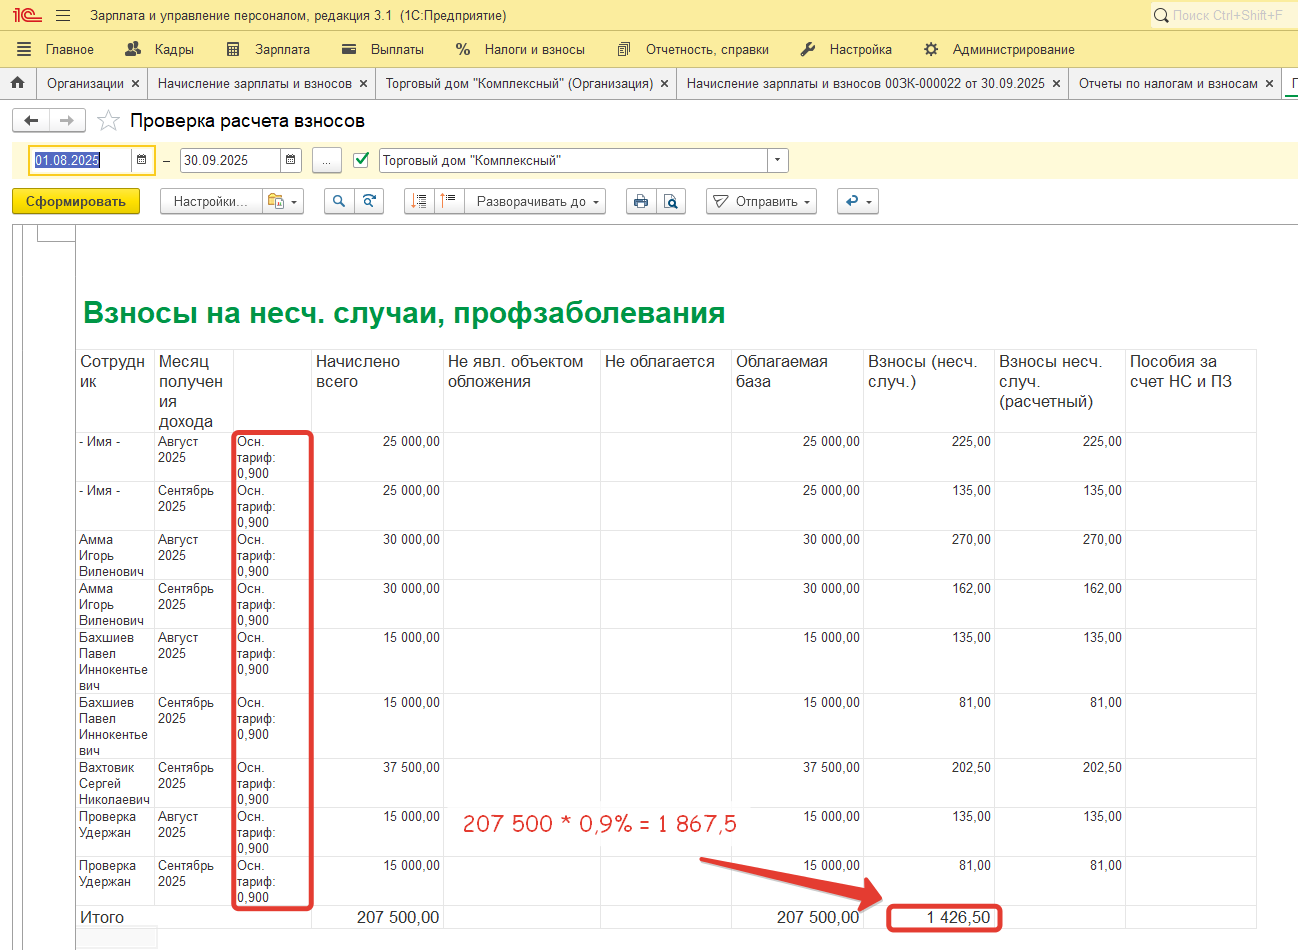1298x950 pixels.
Task: Toggle the organization filter checkbox
Action: (362, 160)
